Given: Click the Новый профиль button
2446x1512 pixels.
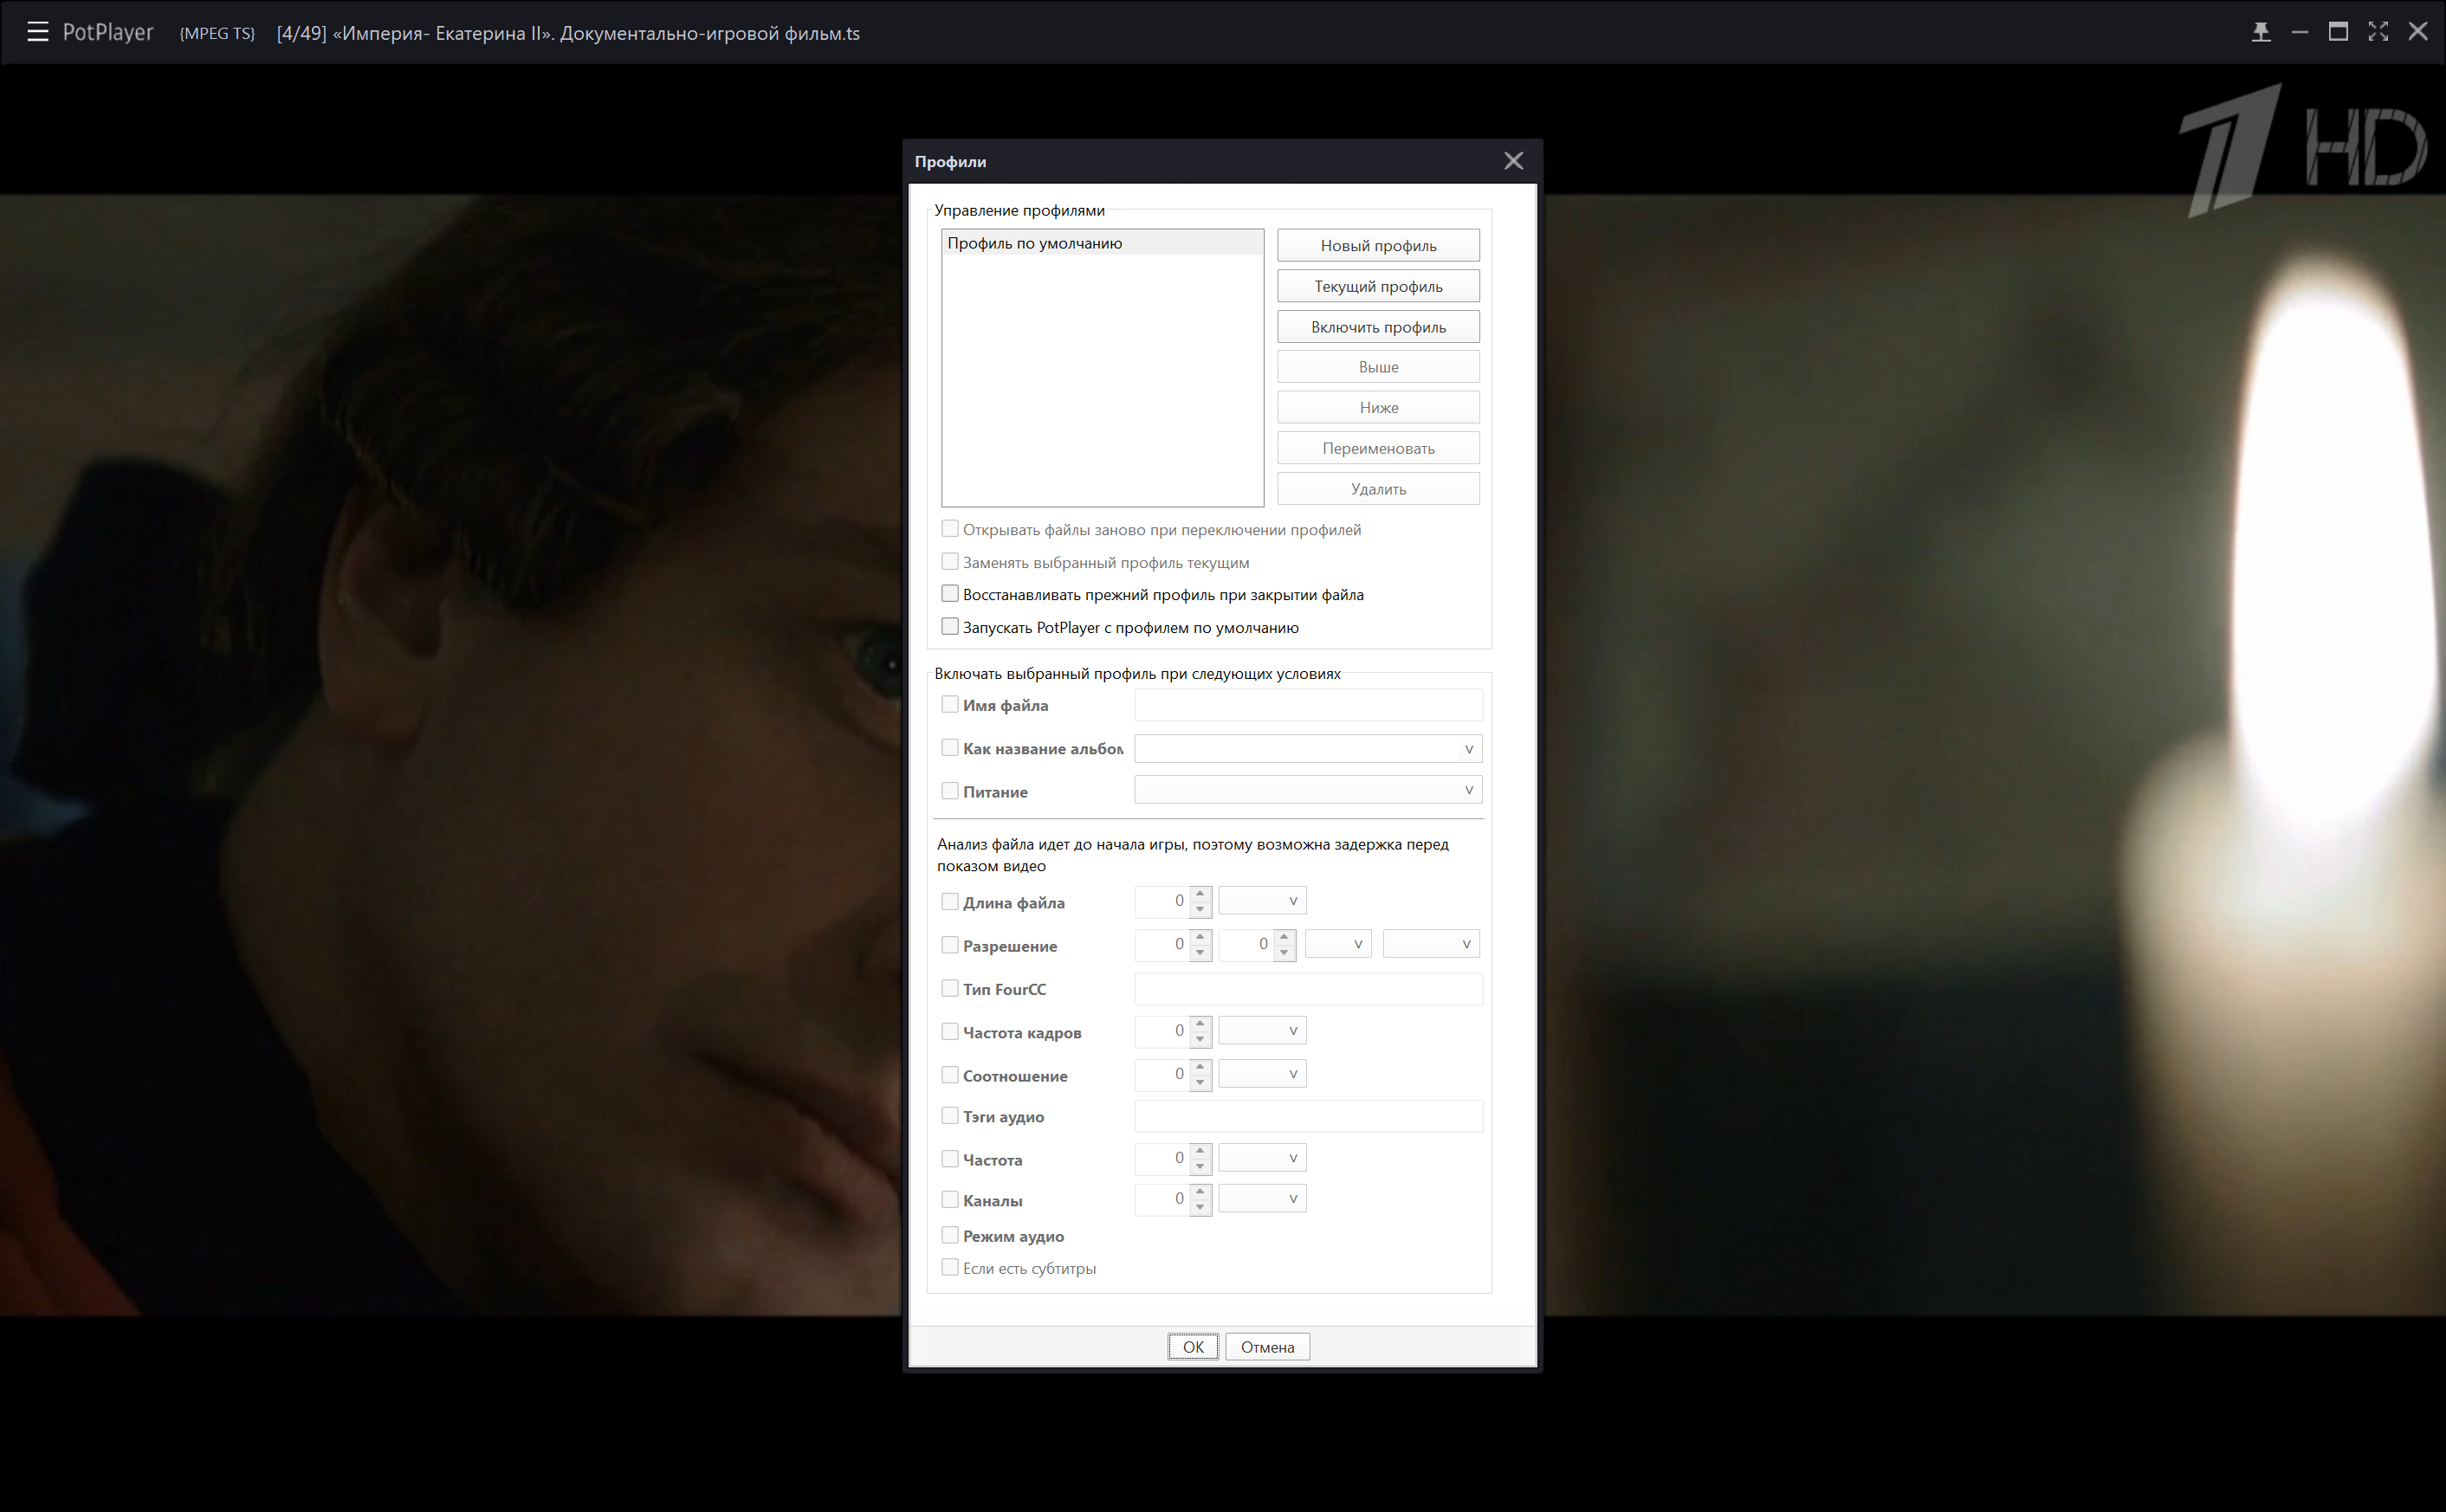Looking at the screenshot, I should tap(1378, 246).
